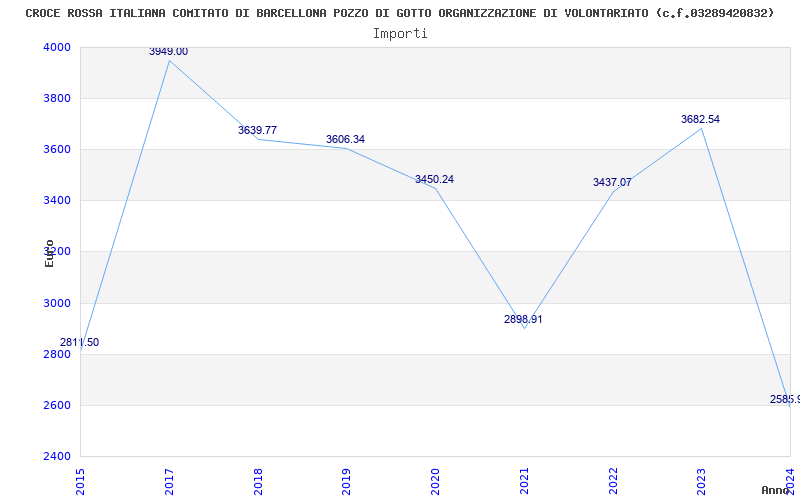Select the 3450.24 value for 2020

[x=434, y=179]
